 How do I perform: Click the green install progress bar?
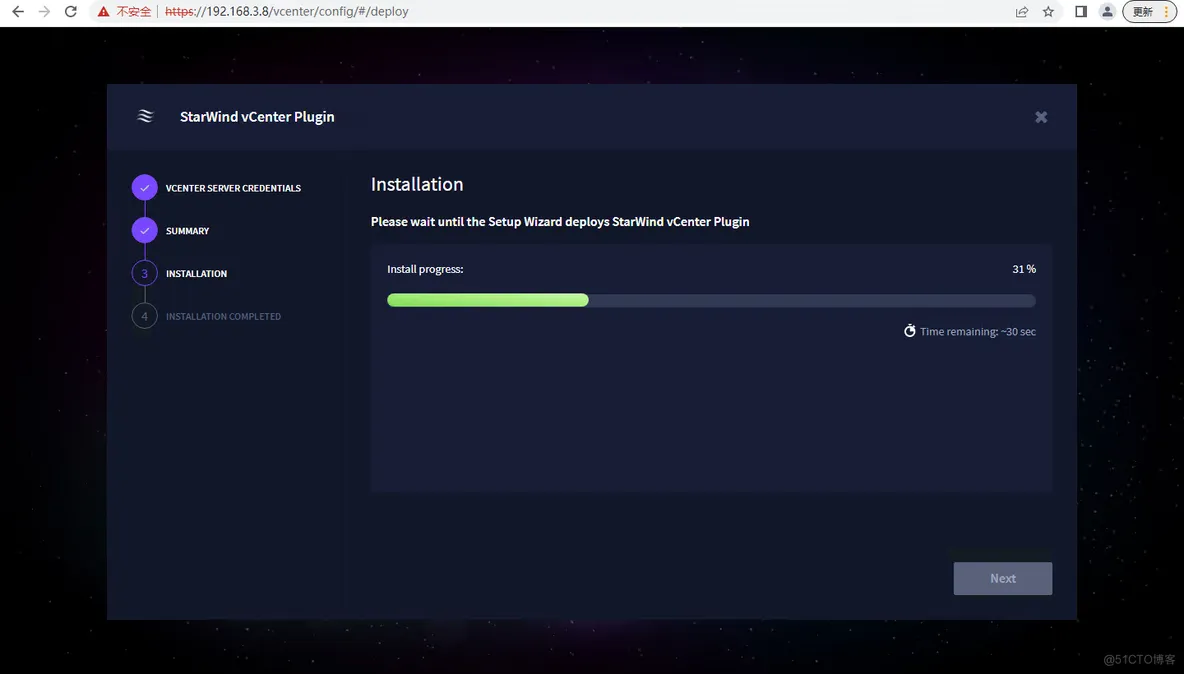pyautogui.click(x=488, y=300)
